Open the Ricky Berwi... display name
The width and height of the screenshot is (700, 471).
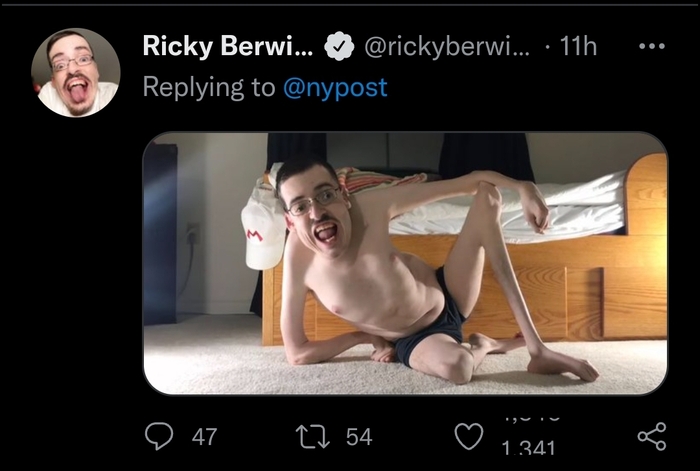228,46
